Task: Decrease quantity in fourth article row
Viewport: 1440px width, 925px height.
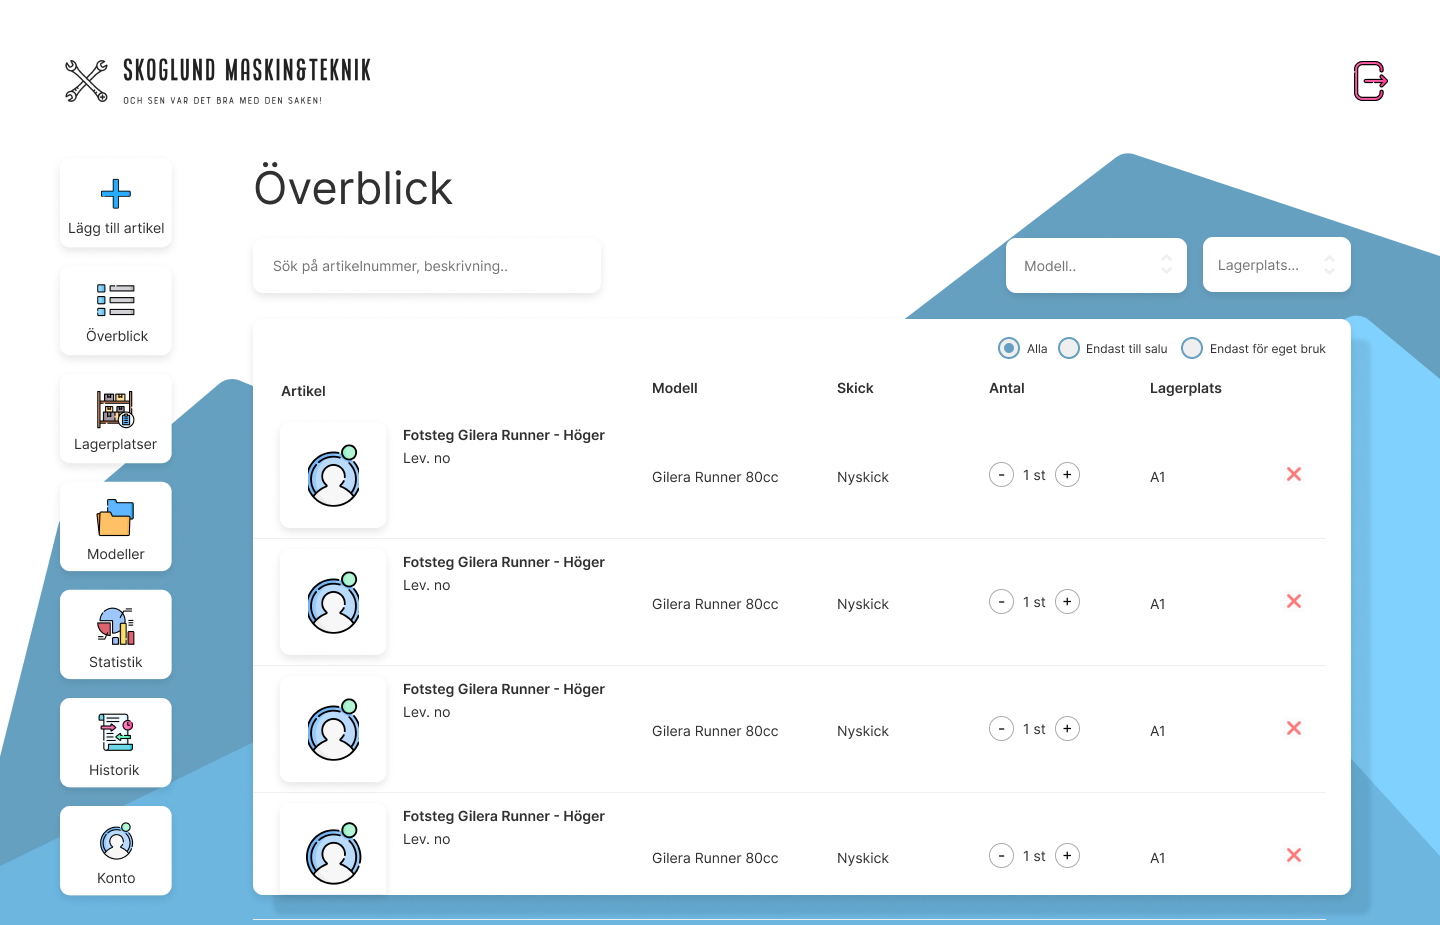Action: (1001, 856)
